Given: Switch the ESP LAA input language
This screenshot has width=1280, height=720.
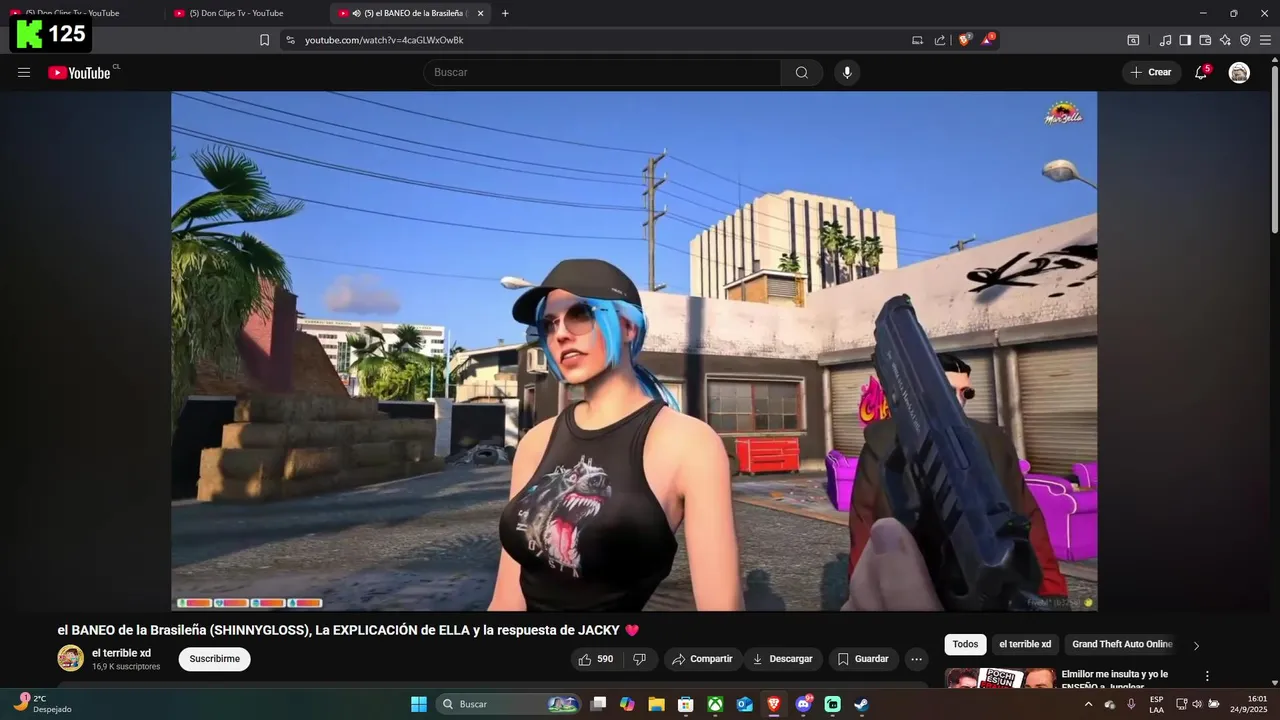Looking at the screenshot, I should pyautogui.click(x=1156, y=704).
